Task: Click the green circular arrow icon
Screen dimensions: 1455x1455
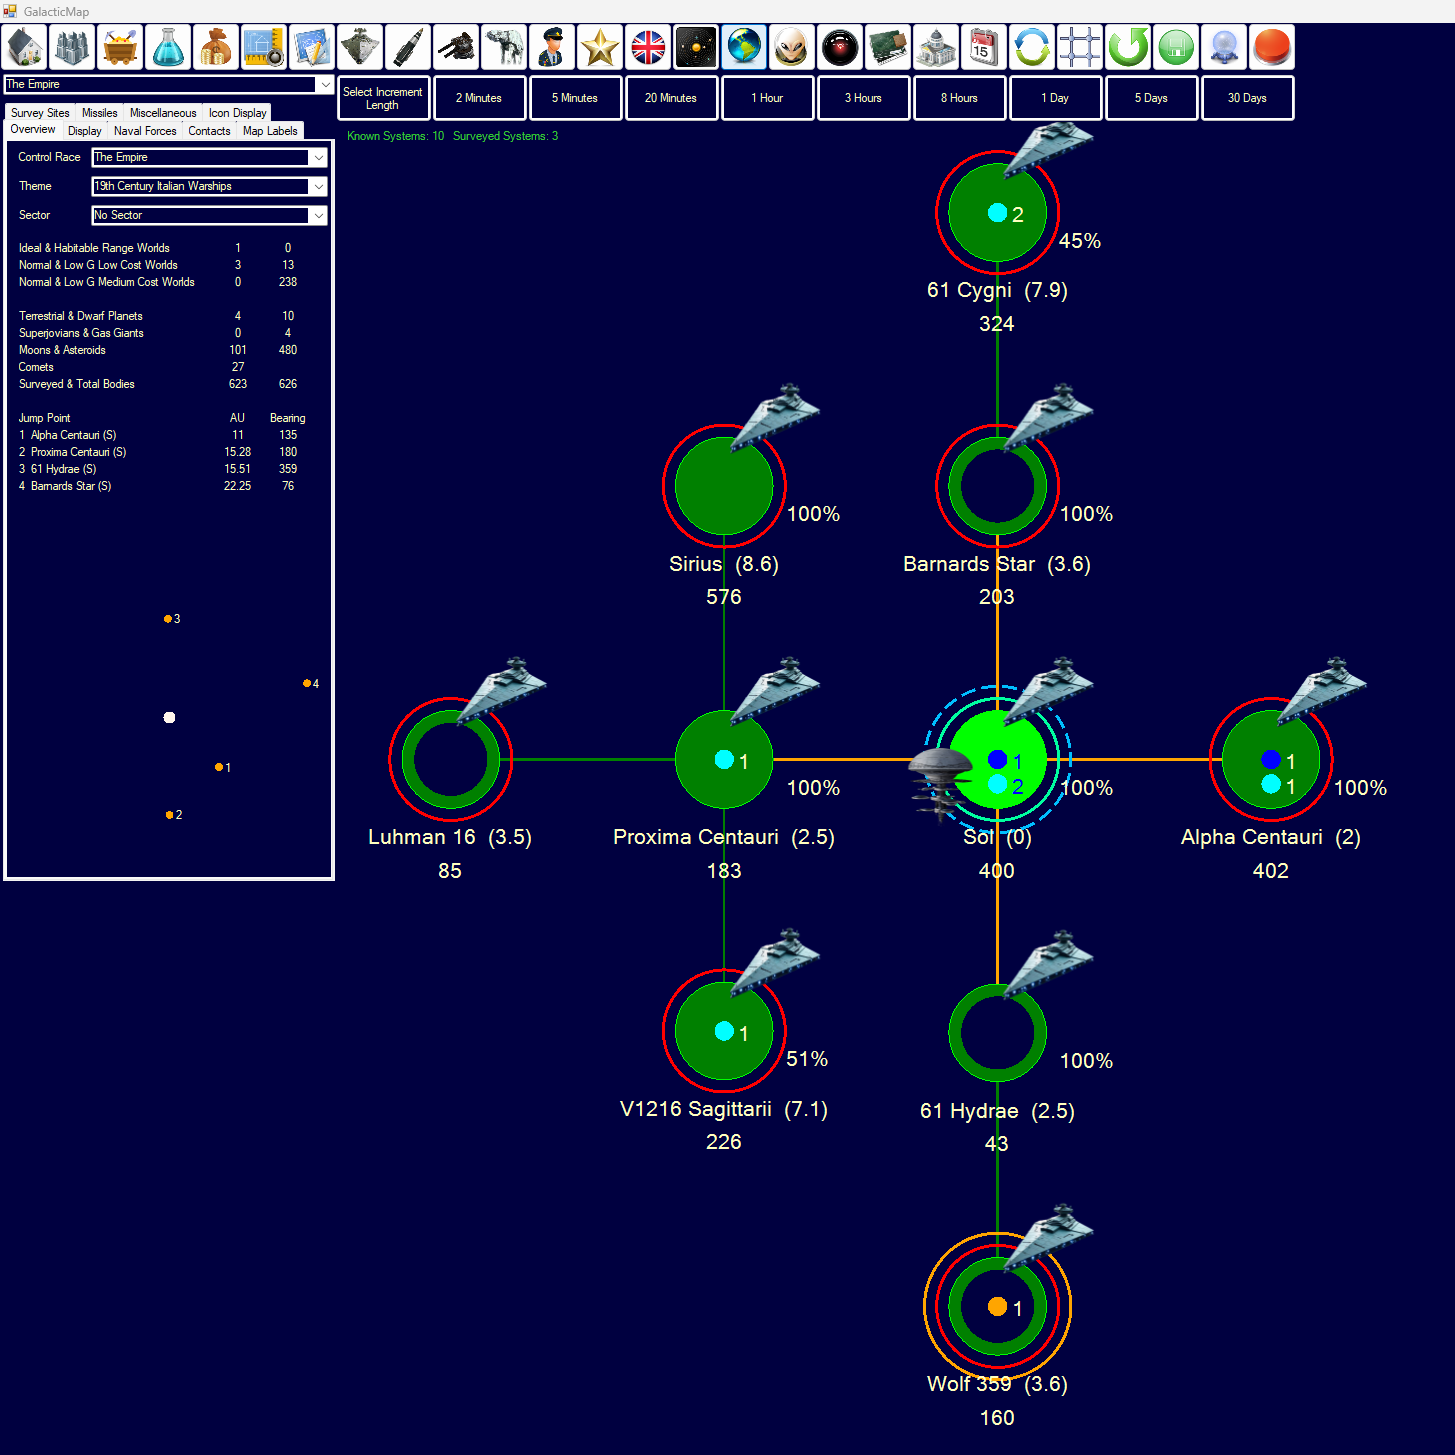Action: point(1128,47)
